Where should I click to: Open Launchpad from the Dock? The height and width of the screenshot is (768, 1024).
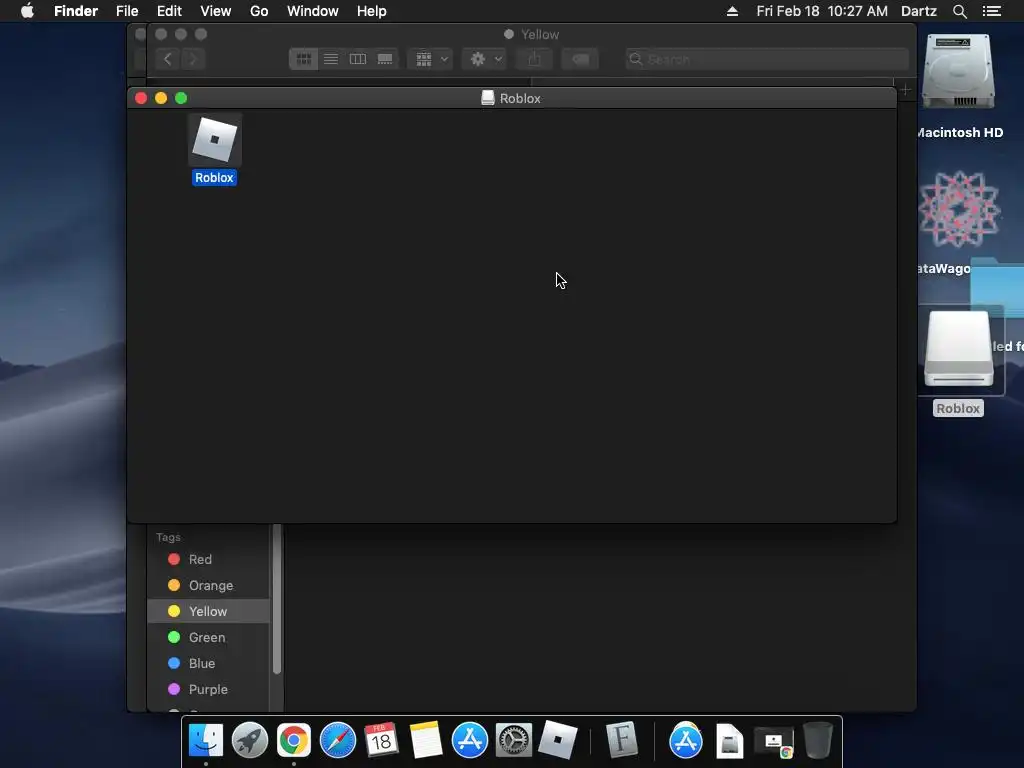click(249, 740)
